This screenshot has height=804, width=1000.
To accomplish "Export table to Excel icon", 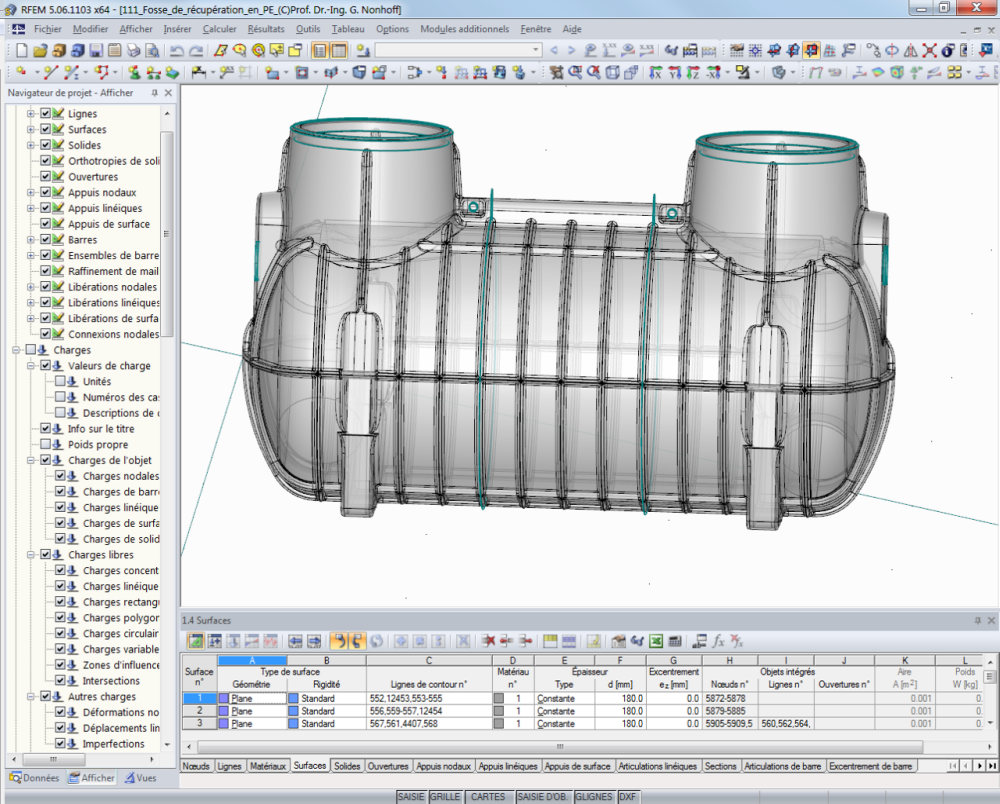I will tap(656, 641).
